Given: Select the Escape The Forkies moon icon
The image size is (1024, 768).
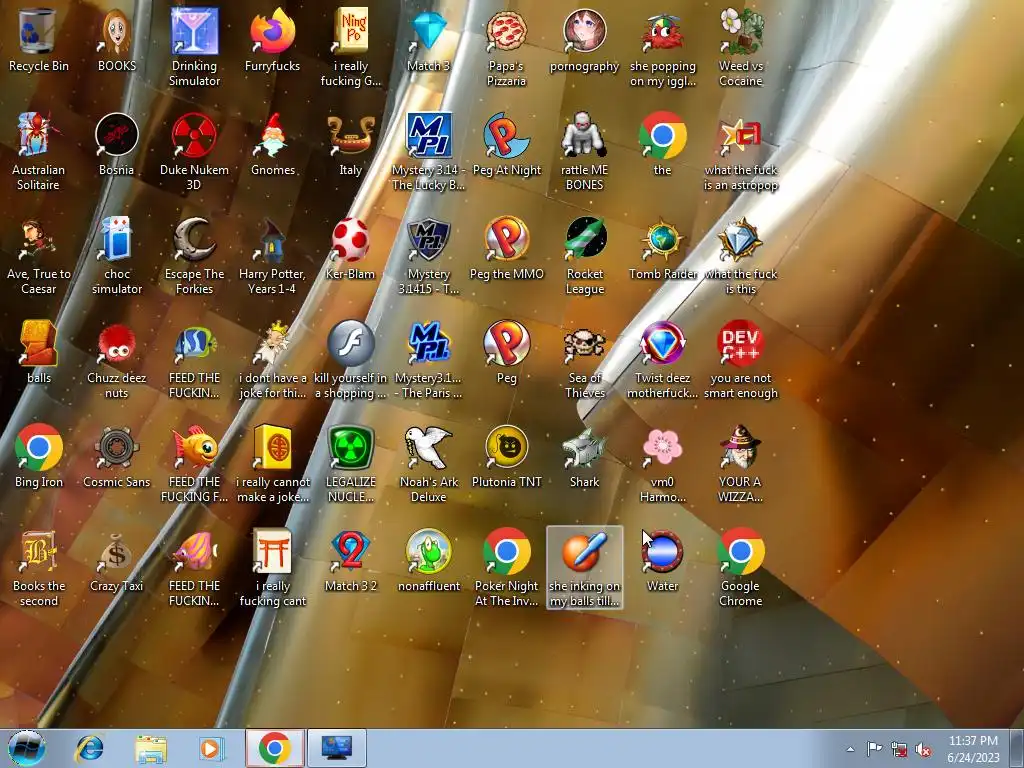Looking at the screenshot, I should point(194,240).
